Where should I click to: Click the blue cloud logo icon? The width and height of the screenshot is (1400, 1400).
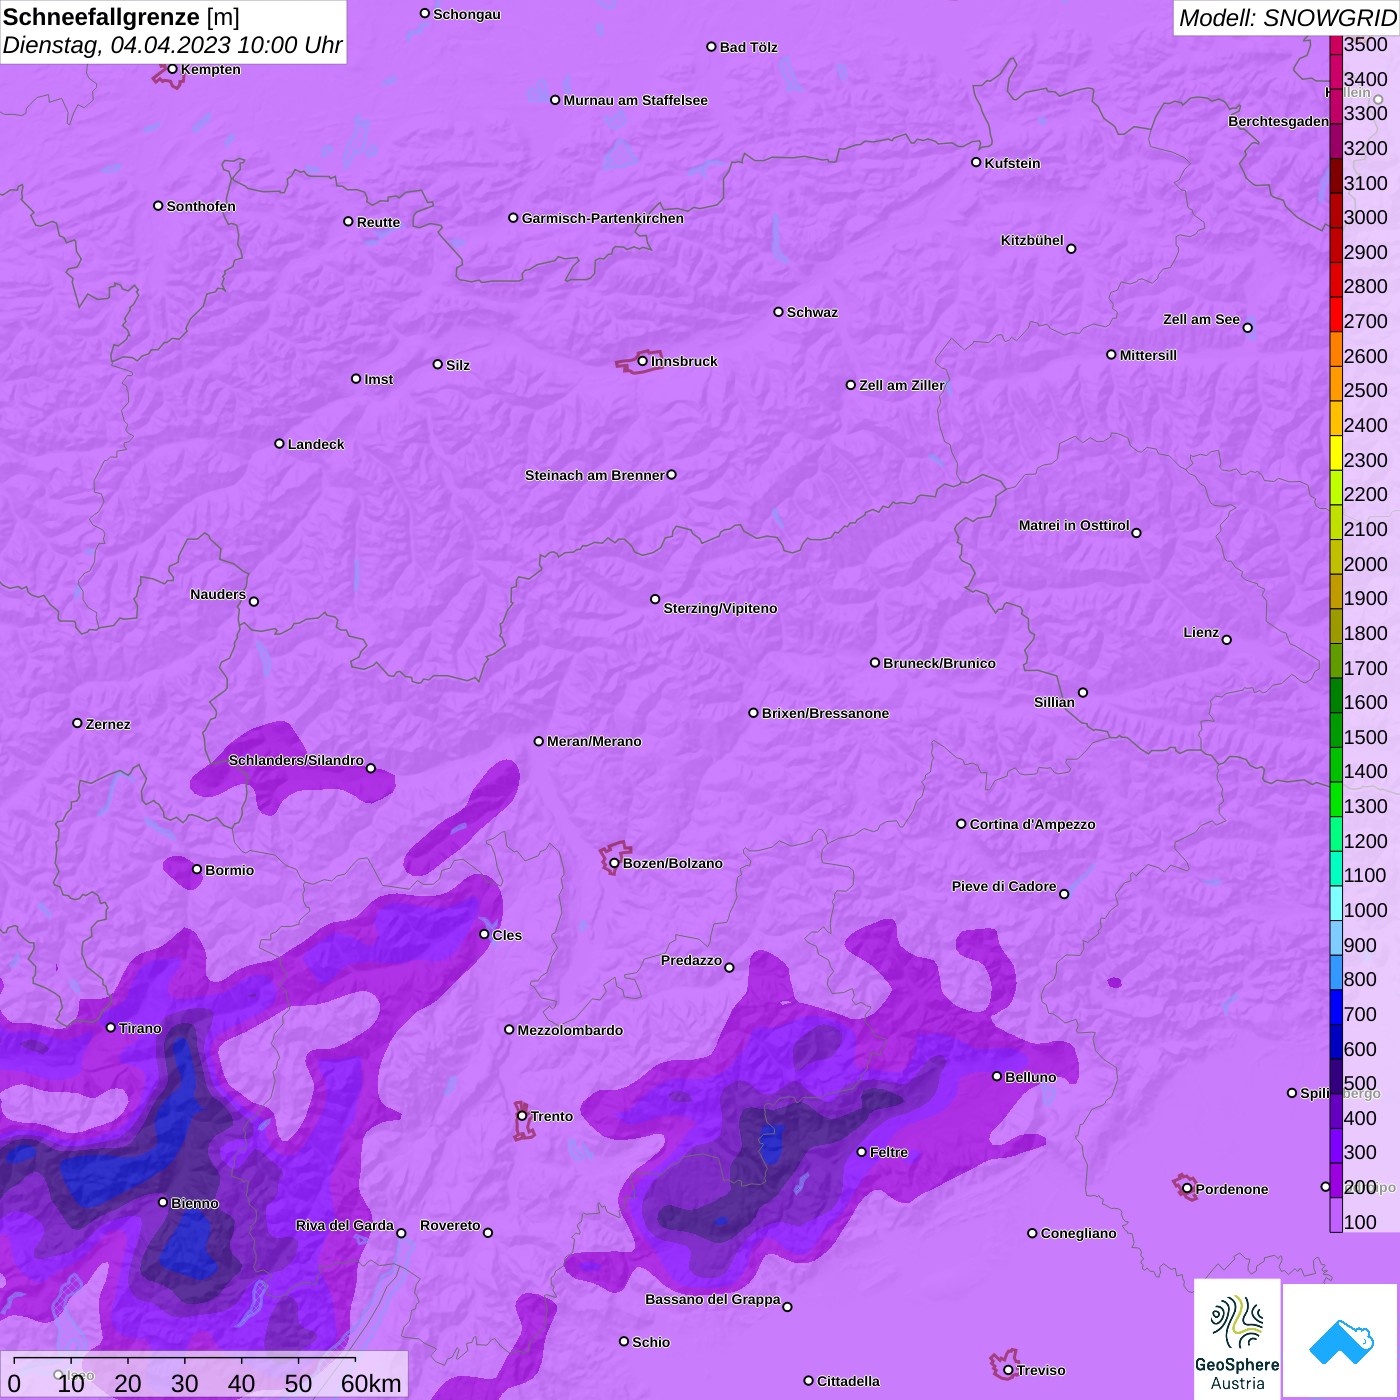pos(1340,1341)
